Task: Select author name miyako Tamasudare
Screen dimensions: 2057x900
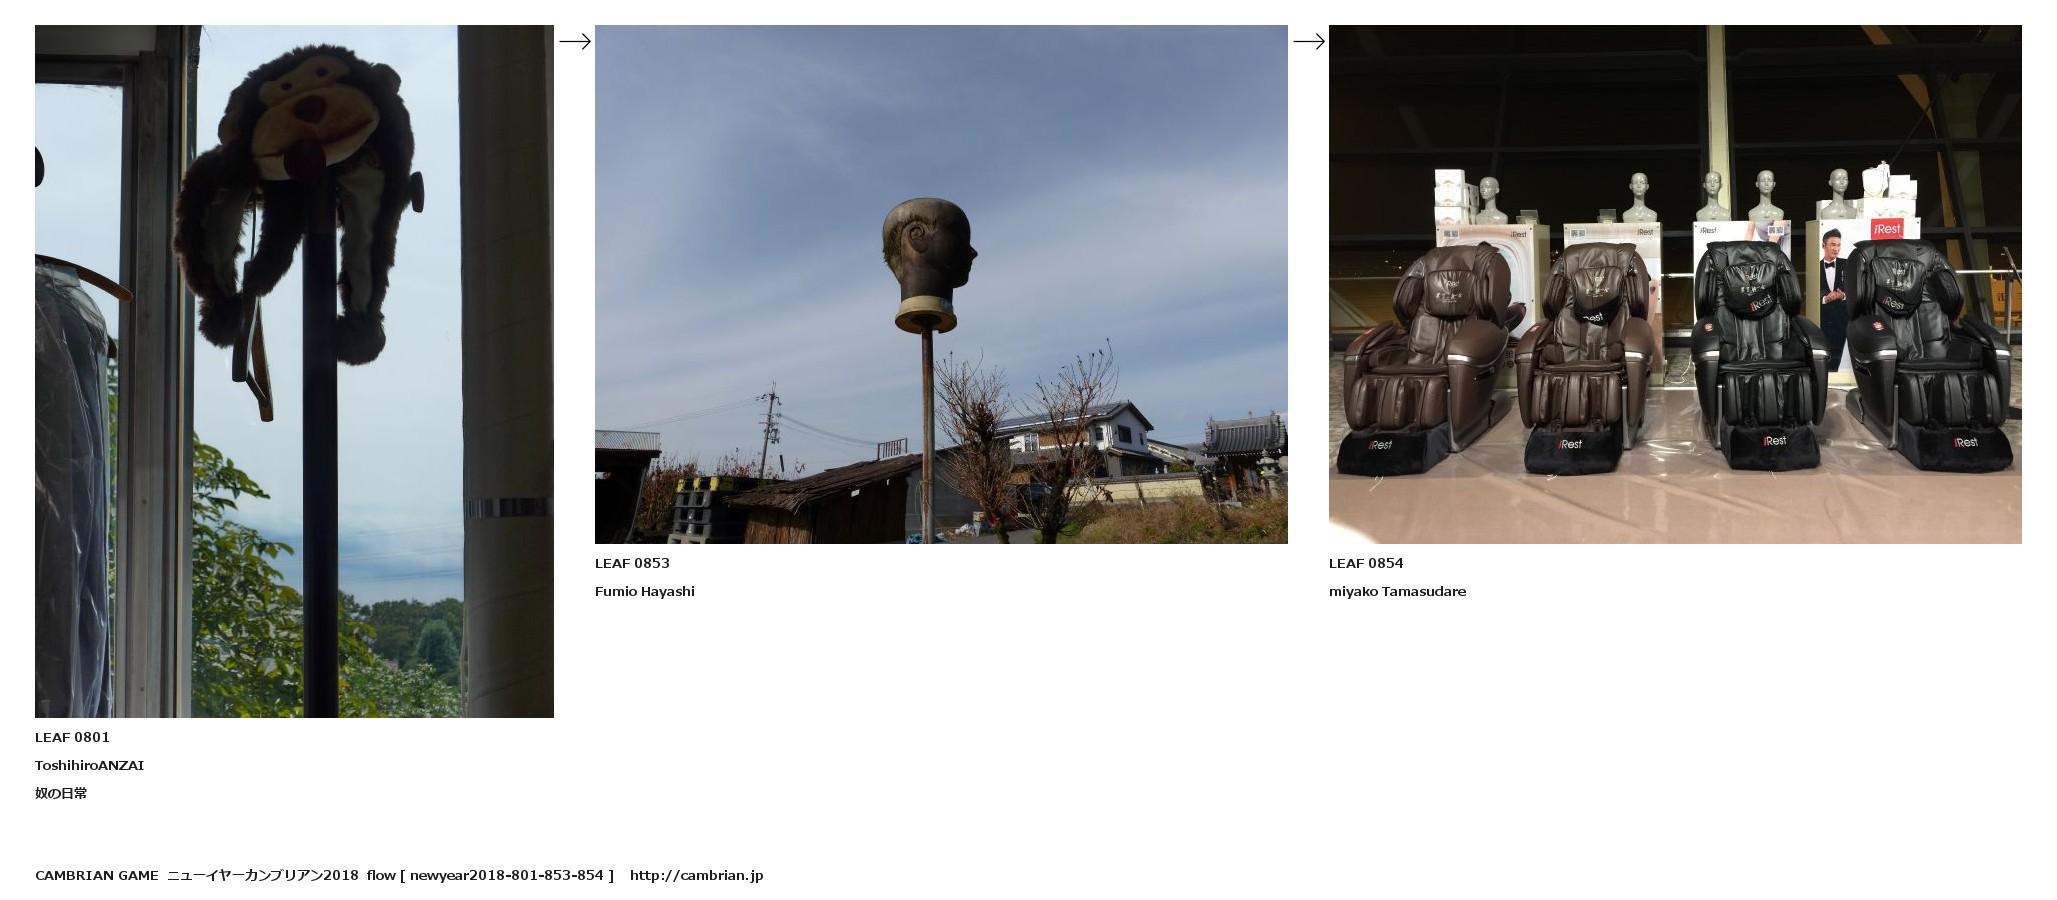Action: pos(1397,591)
